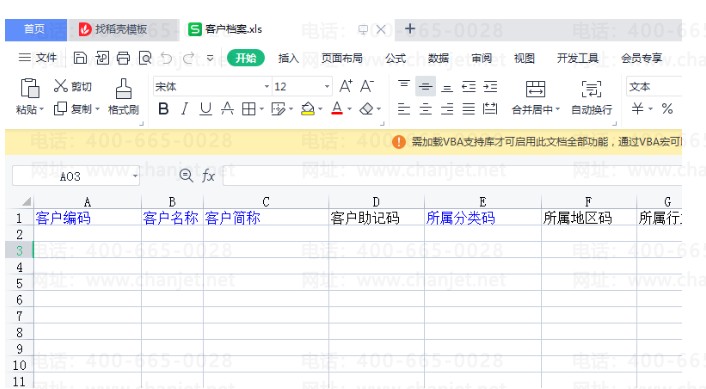The height and width of the screenshot is (389, 706).
Task: Click the Merge and Center icon
Action: pyautogui.click(x=535, y=89)
